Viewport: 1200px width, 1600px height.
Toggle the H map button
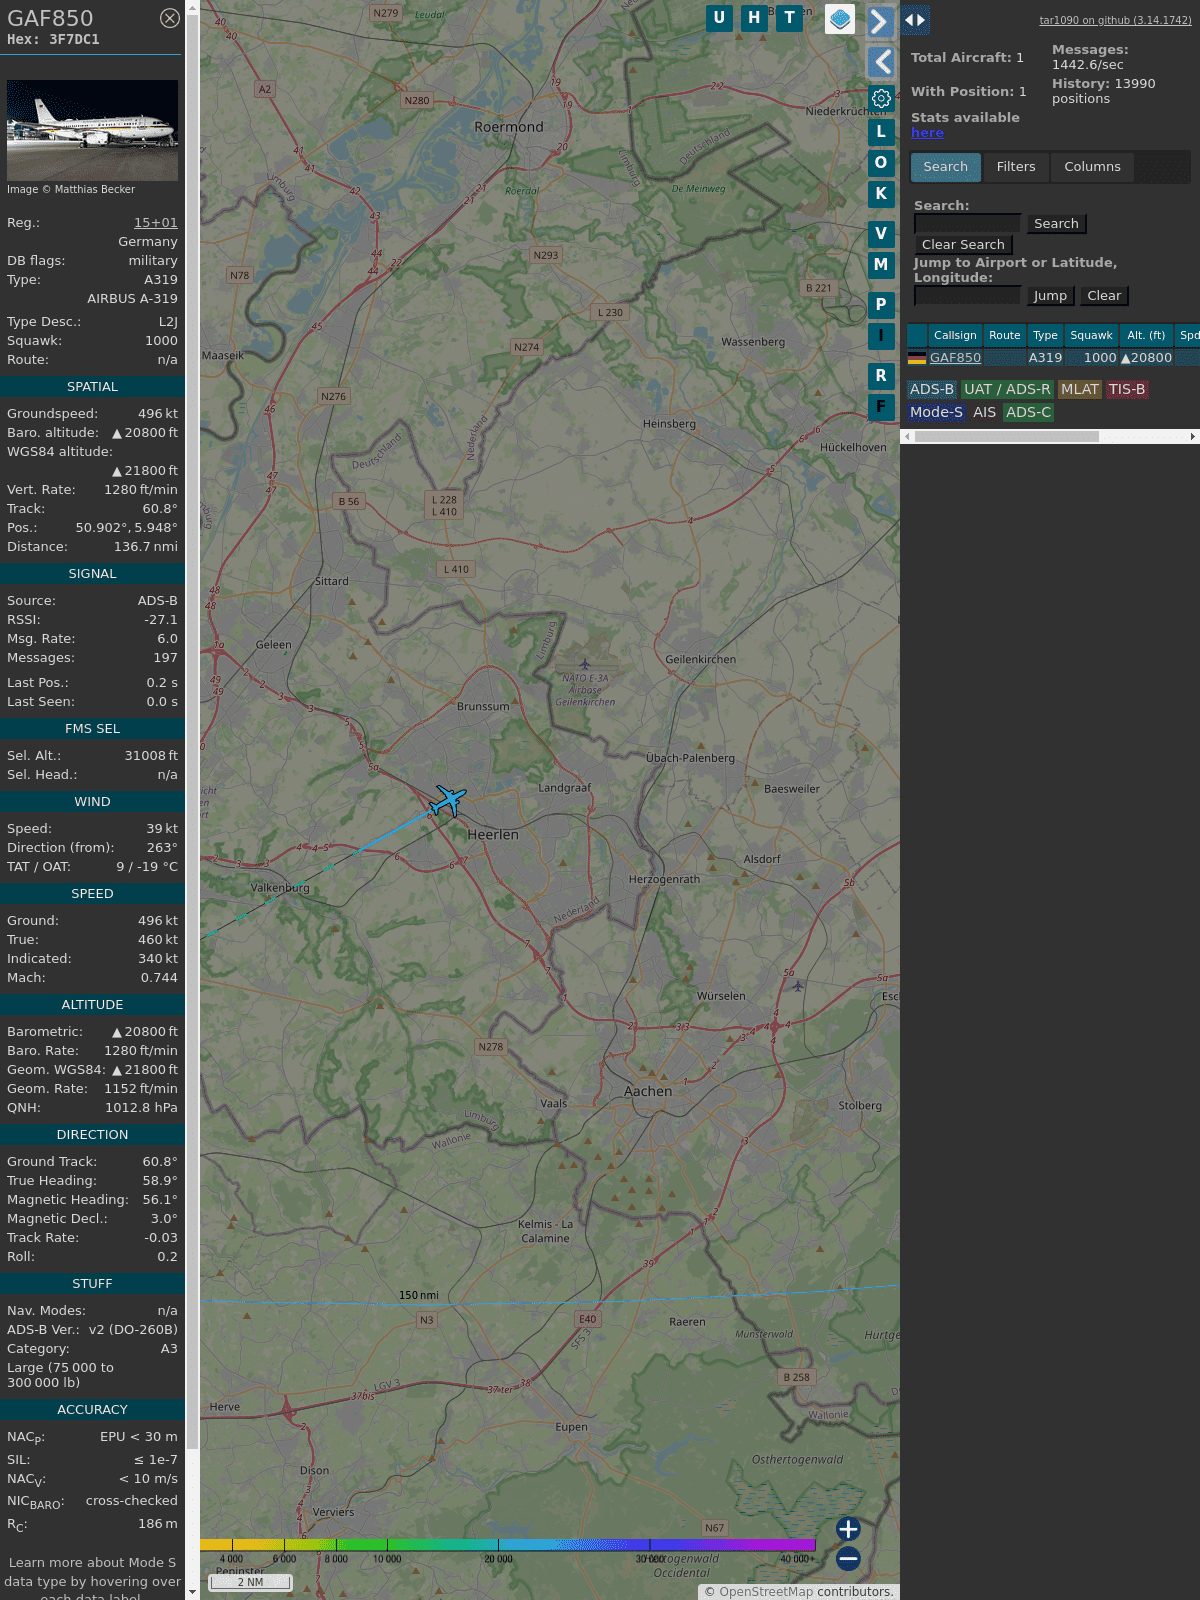(754, 18)
